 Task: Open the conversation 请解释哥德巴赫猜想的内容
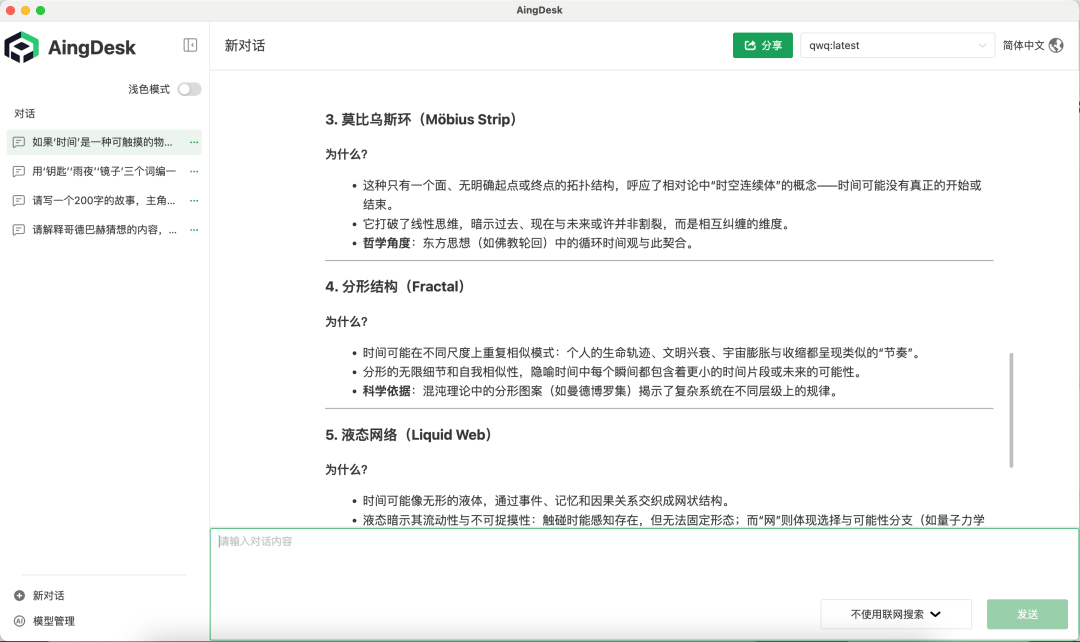pyautogui.click(x=104, y=229)
